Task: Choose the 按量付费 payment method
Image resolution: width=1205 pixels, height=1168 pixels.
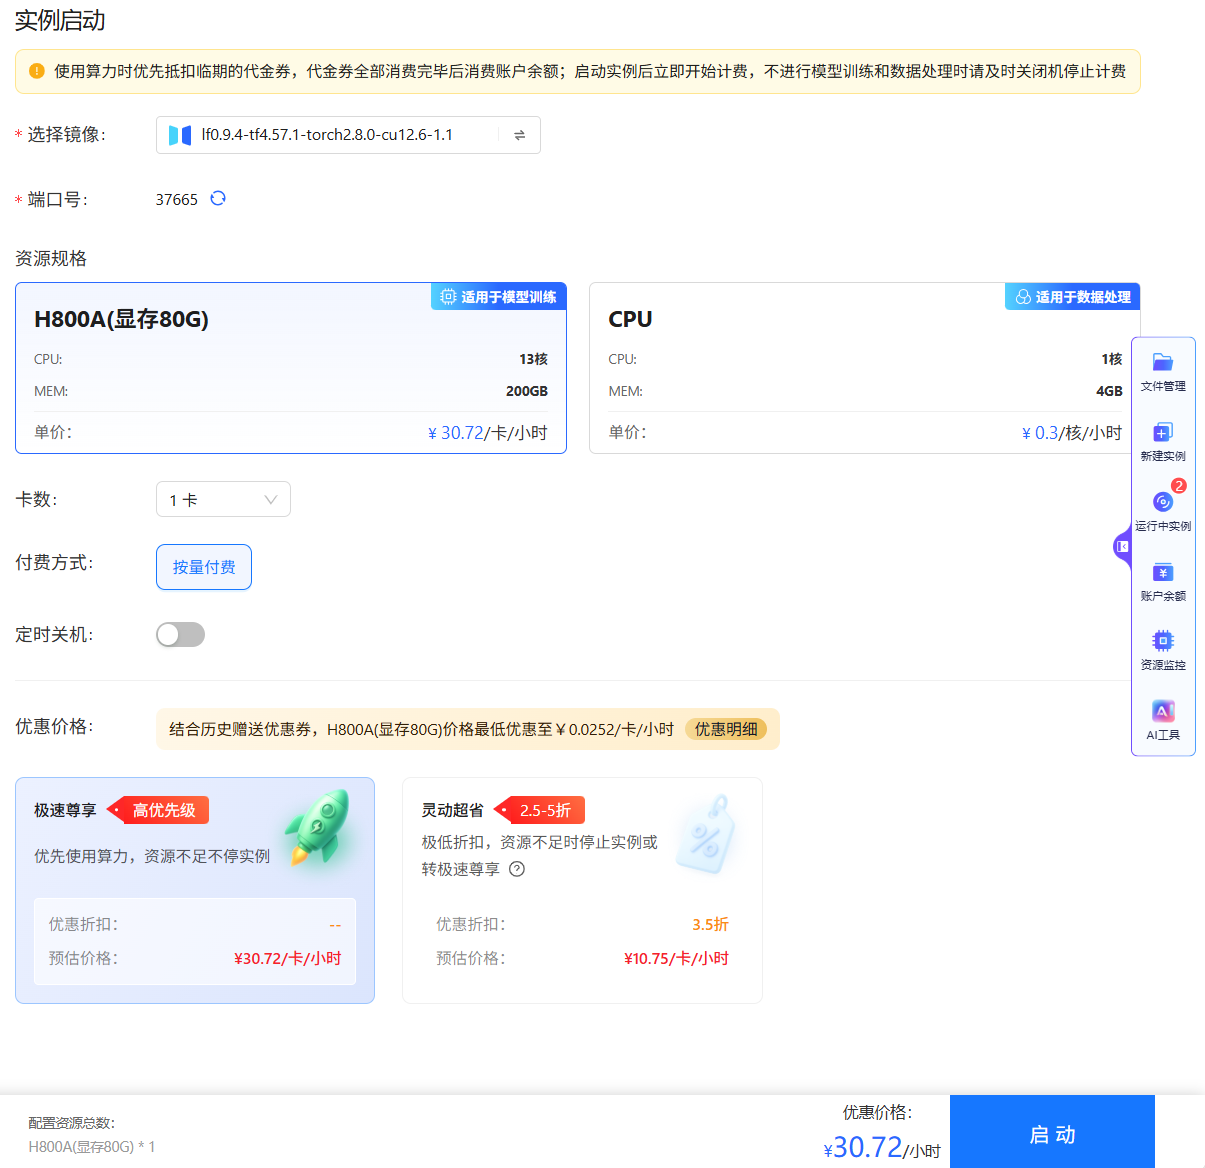Action: pyautogui.click(x=203, y=567)
